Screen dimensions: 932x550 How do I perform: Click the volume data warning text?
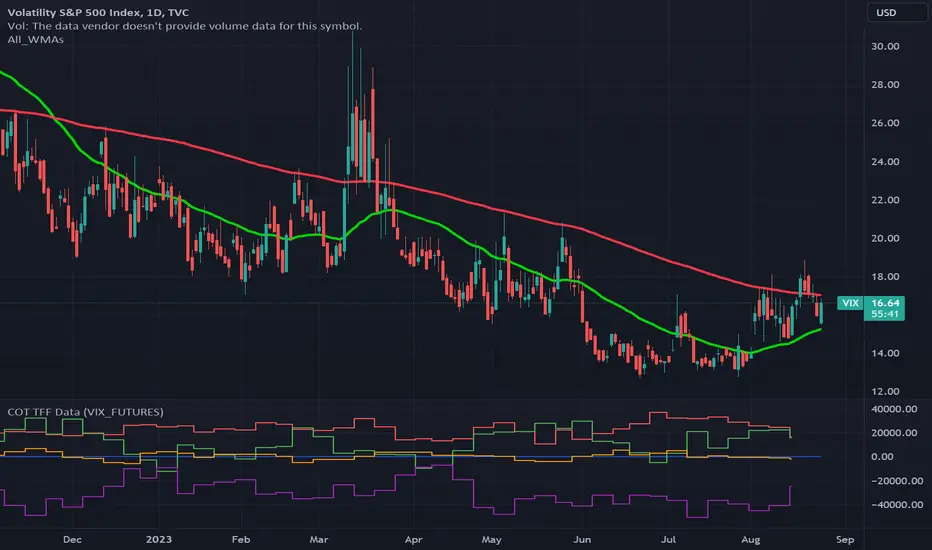click(x=185, y=26)
